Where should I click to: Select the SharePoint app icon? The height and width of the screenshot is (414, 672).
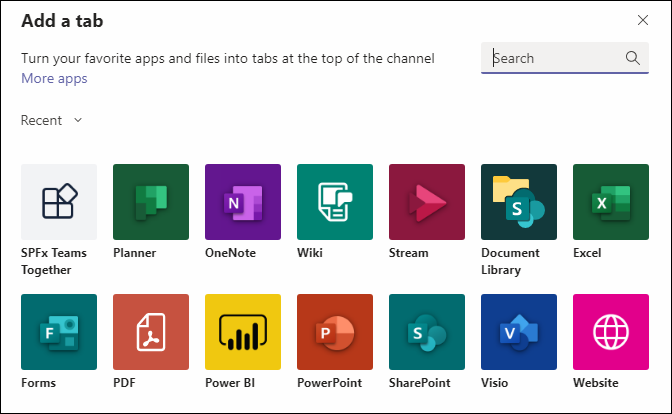(x=427, y=332)
